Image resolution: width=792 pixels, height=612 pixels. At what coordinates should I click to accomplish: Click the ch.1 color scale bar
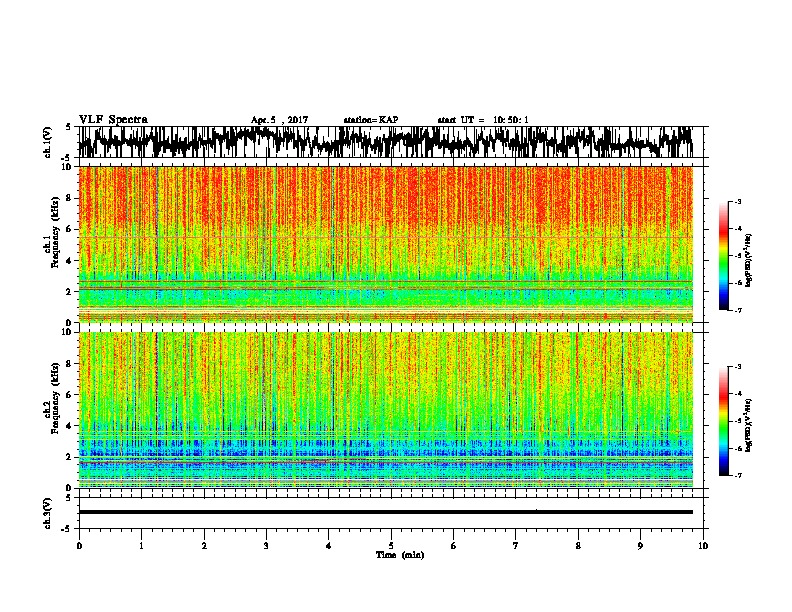click(723, 256)
